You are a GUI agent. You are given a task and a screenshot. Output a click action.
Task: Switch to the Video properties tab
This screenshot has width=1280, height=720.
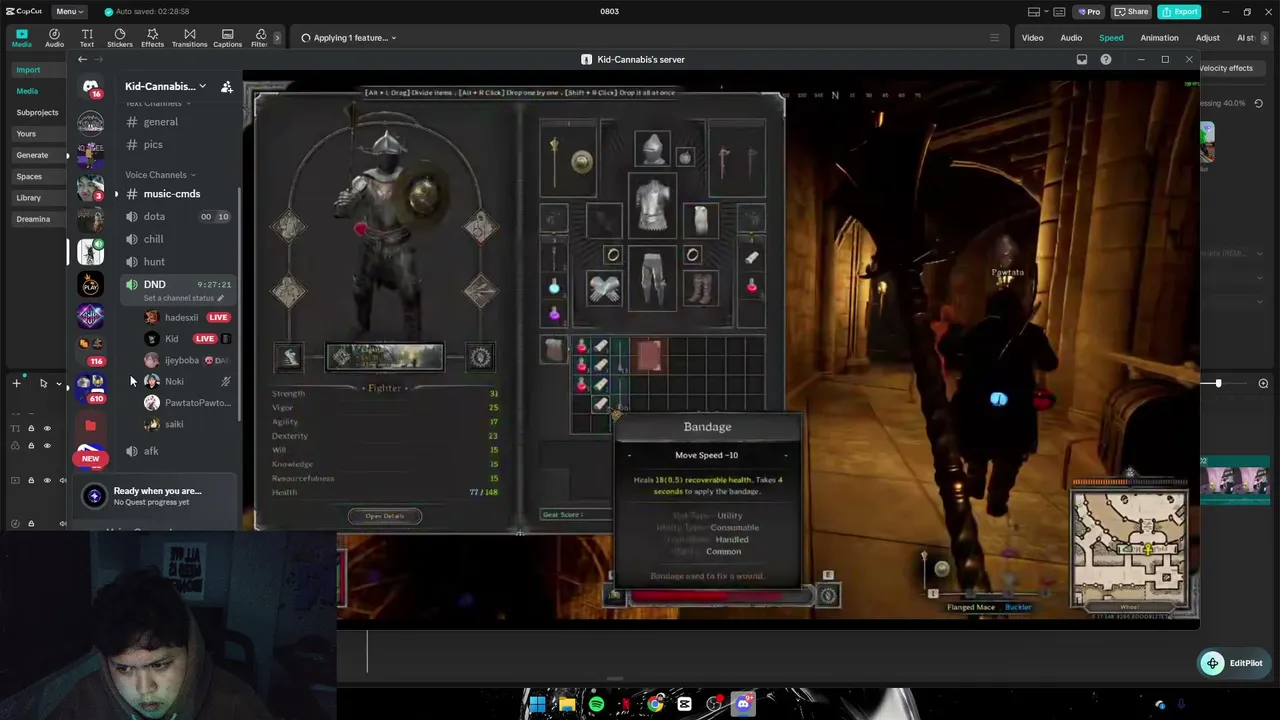pos(1032,38)
